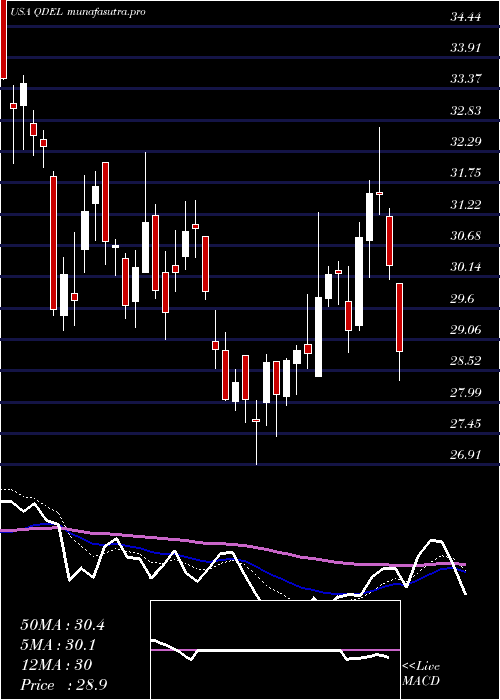
Task: Click inside the MACD inset chart box
Action: tap(275, 650)
